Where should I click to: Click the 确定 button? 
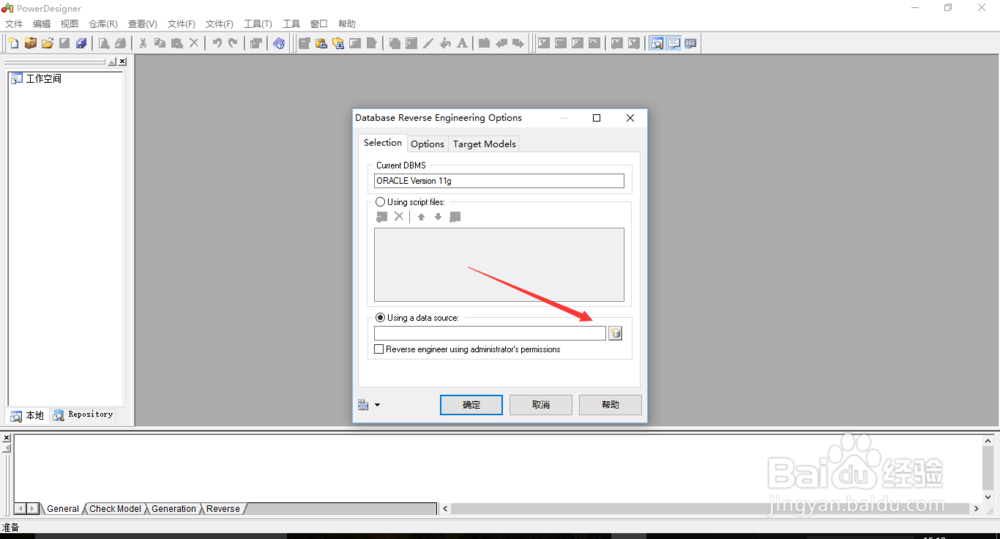click(x=471, y=404)
